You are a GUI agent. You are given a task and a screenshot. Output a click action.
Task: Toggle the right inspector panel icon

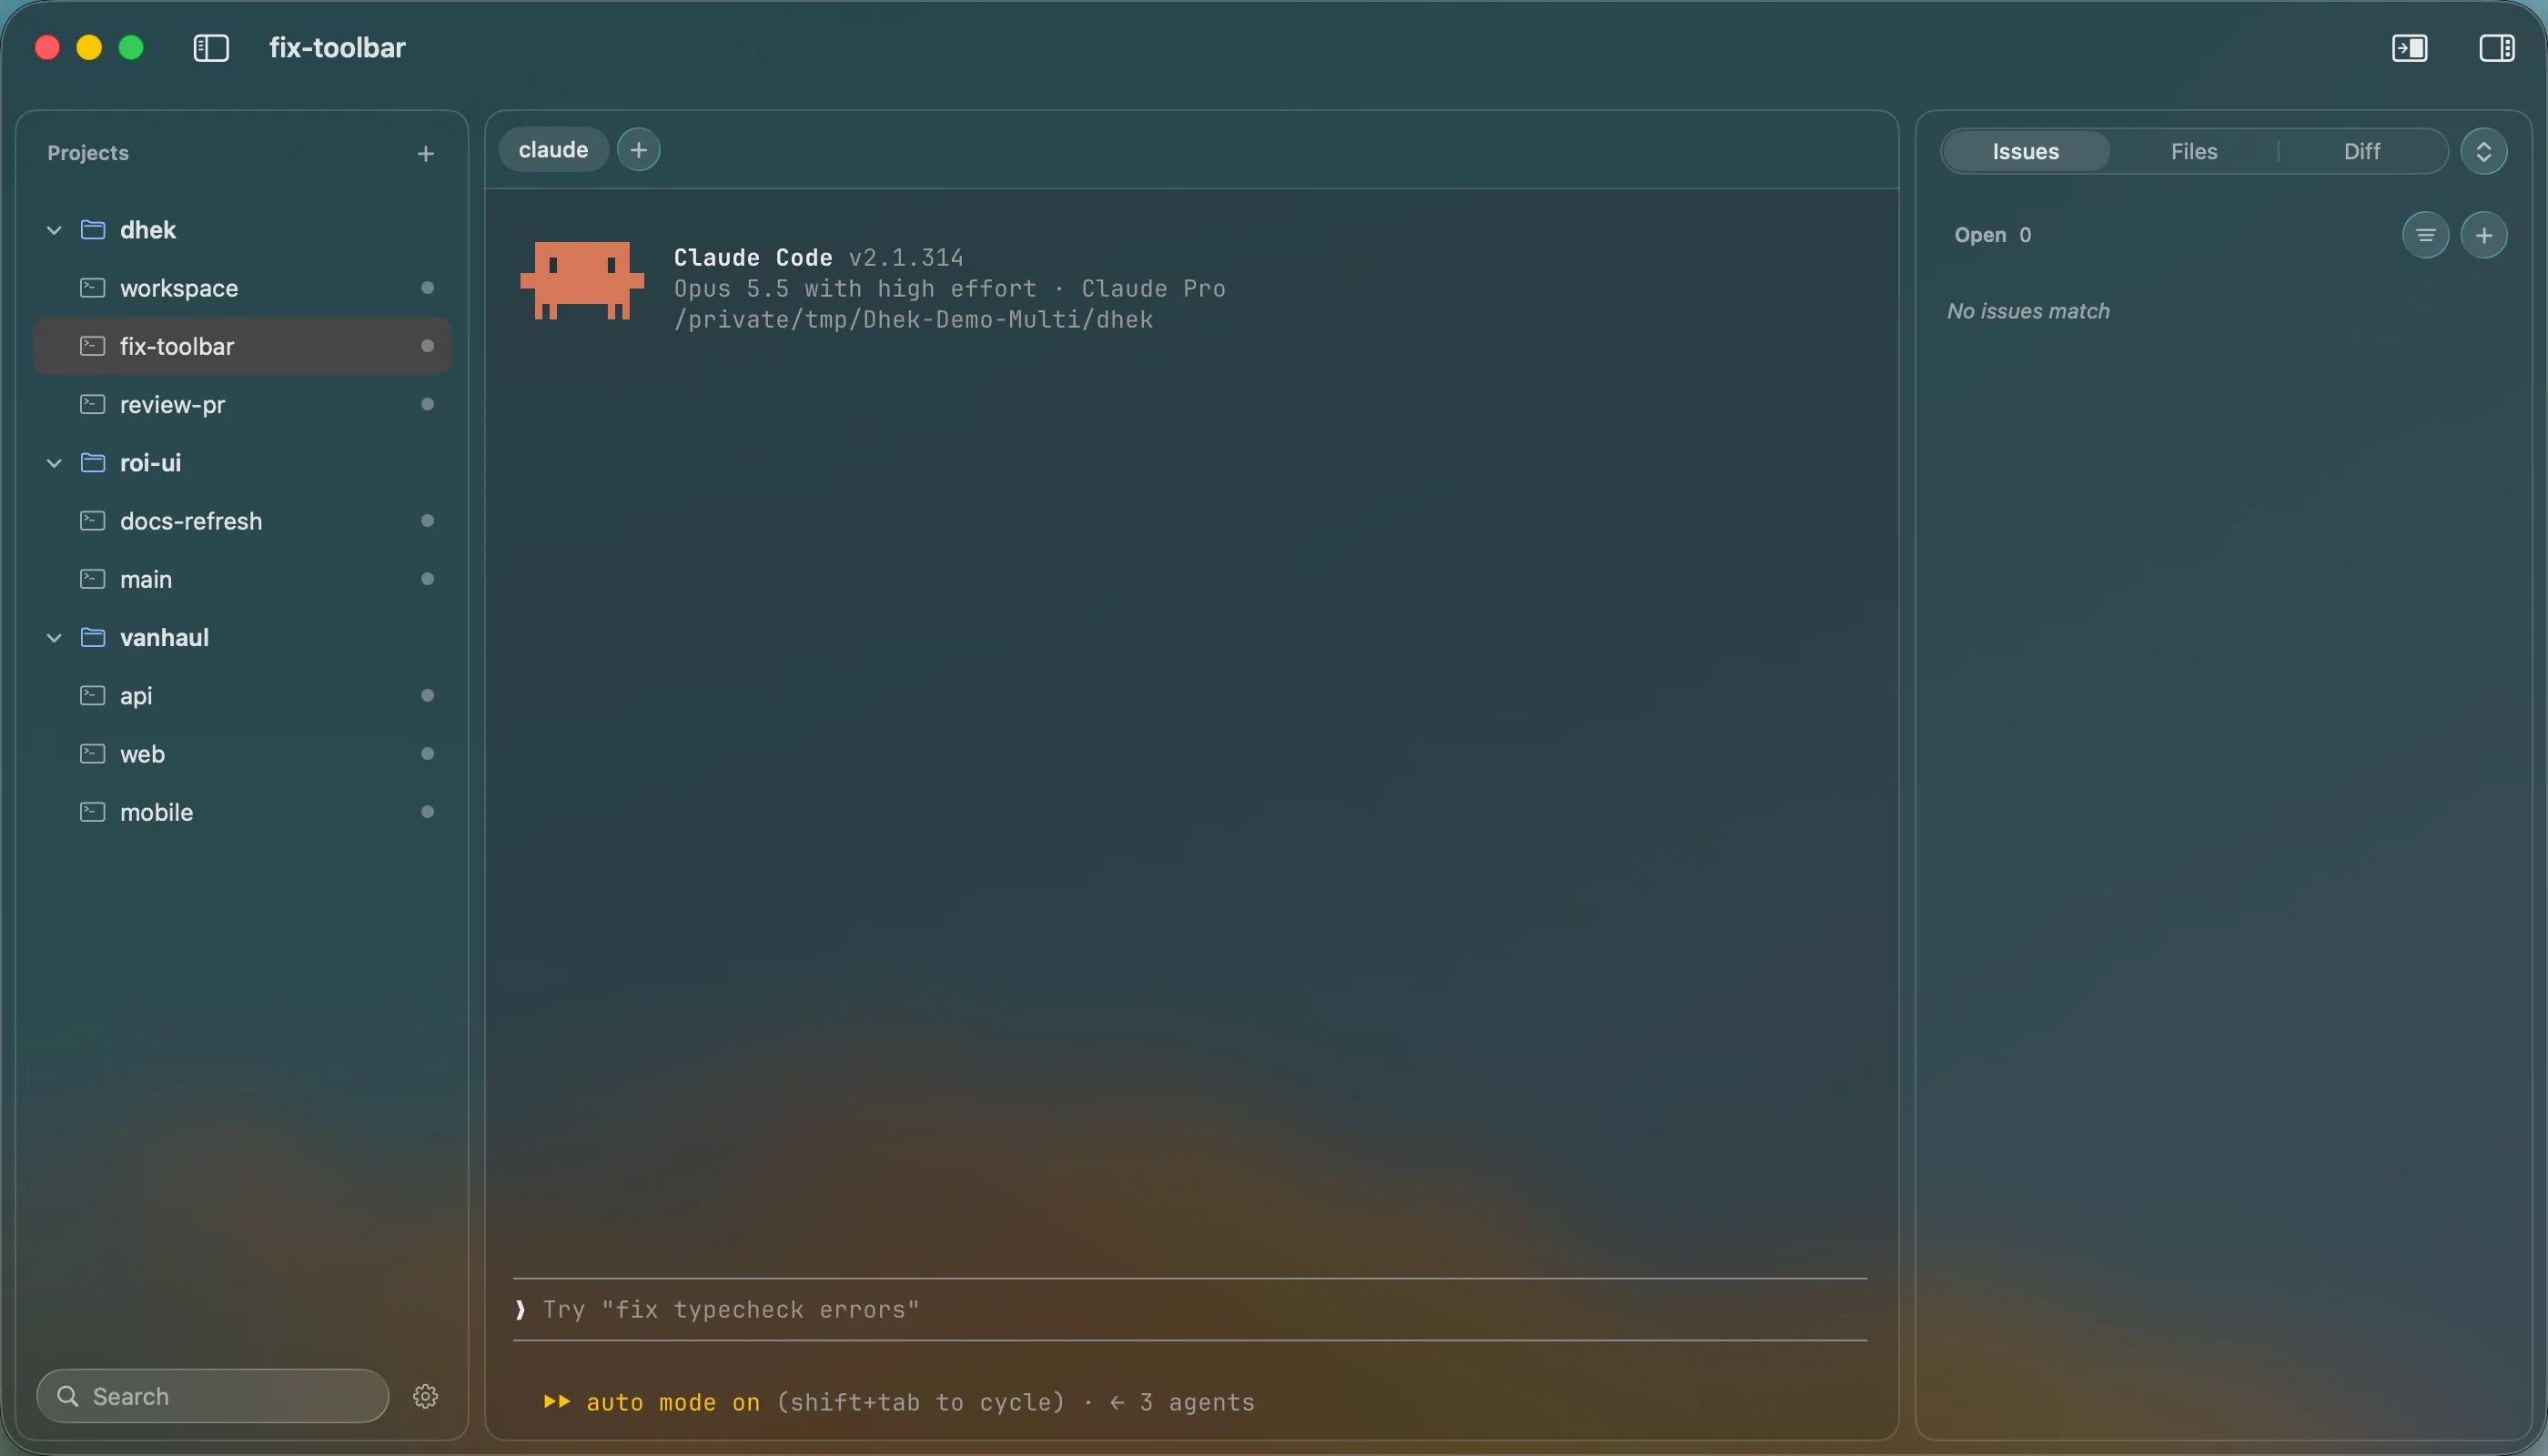(2496, 48)
